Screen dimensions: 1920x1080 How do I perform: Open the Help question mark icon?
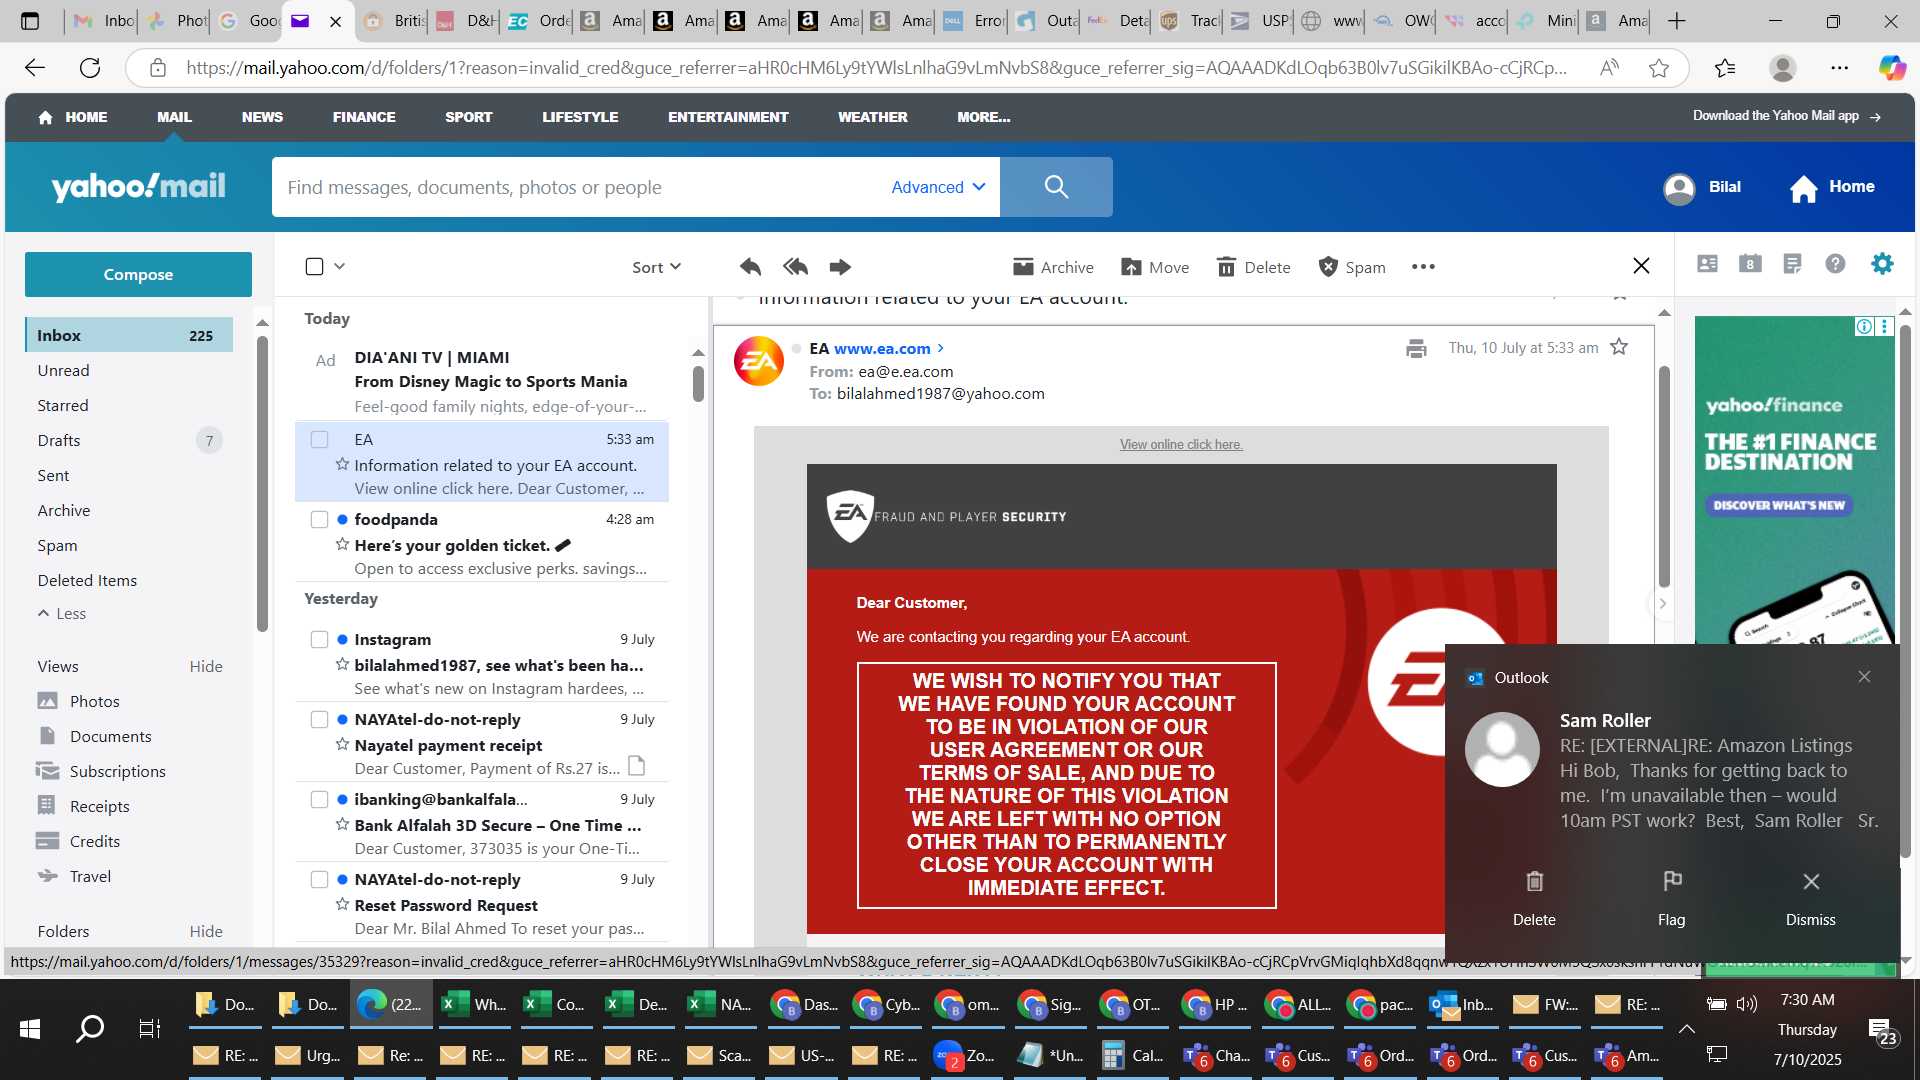1835,263
